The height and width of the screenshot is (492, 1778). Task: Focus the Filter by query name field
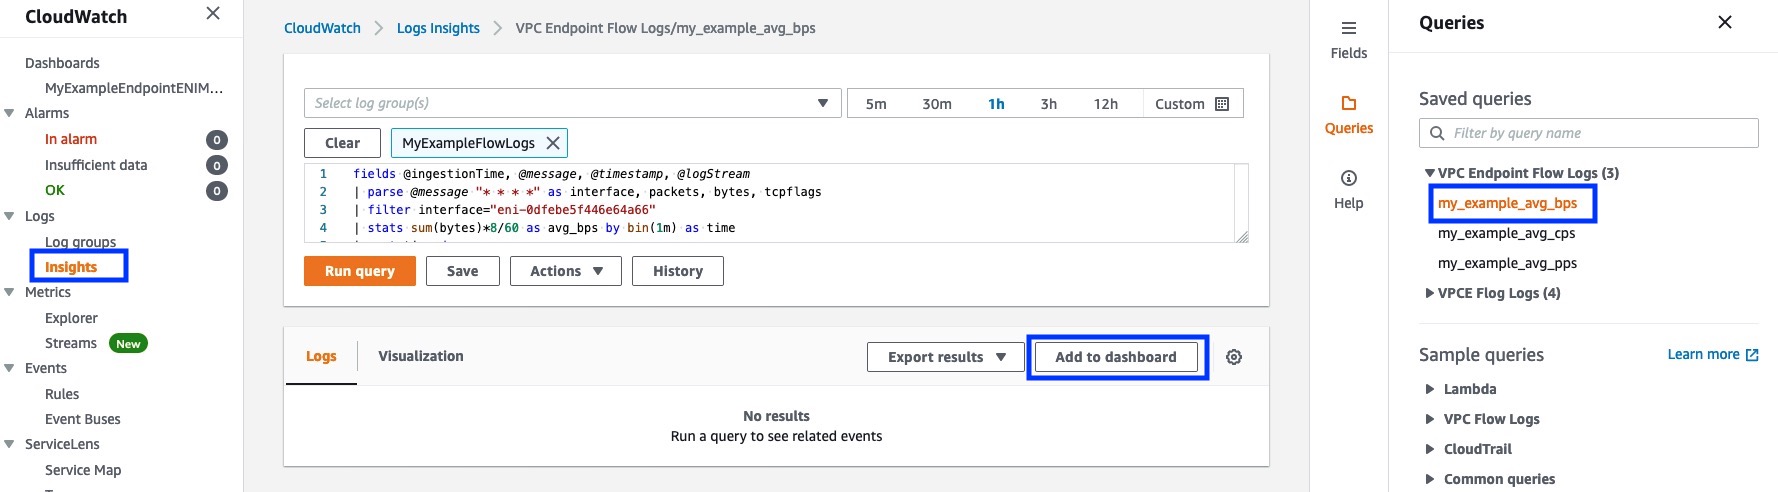coord(1588,133)
